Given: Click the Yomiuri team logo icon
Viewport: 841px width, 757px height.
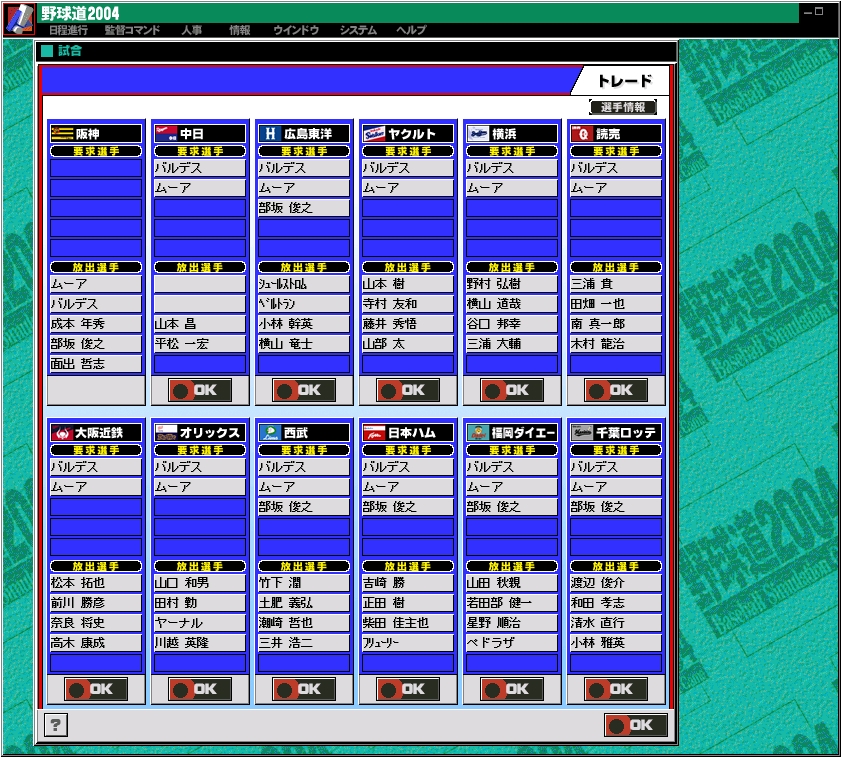Looking at the screenshot, I should pos(582,134).
